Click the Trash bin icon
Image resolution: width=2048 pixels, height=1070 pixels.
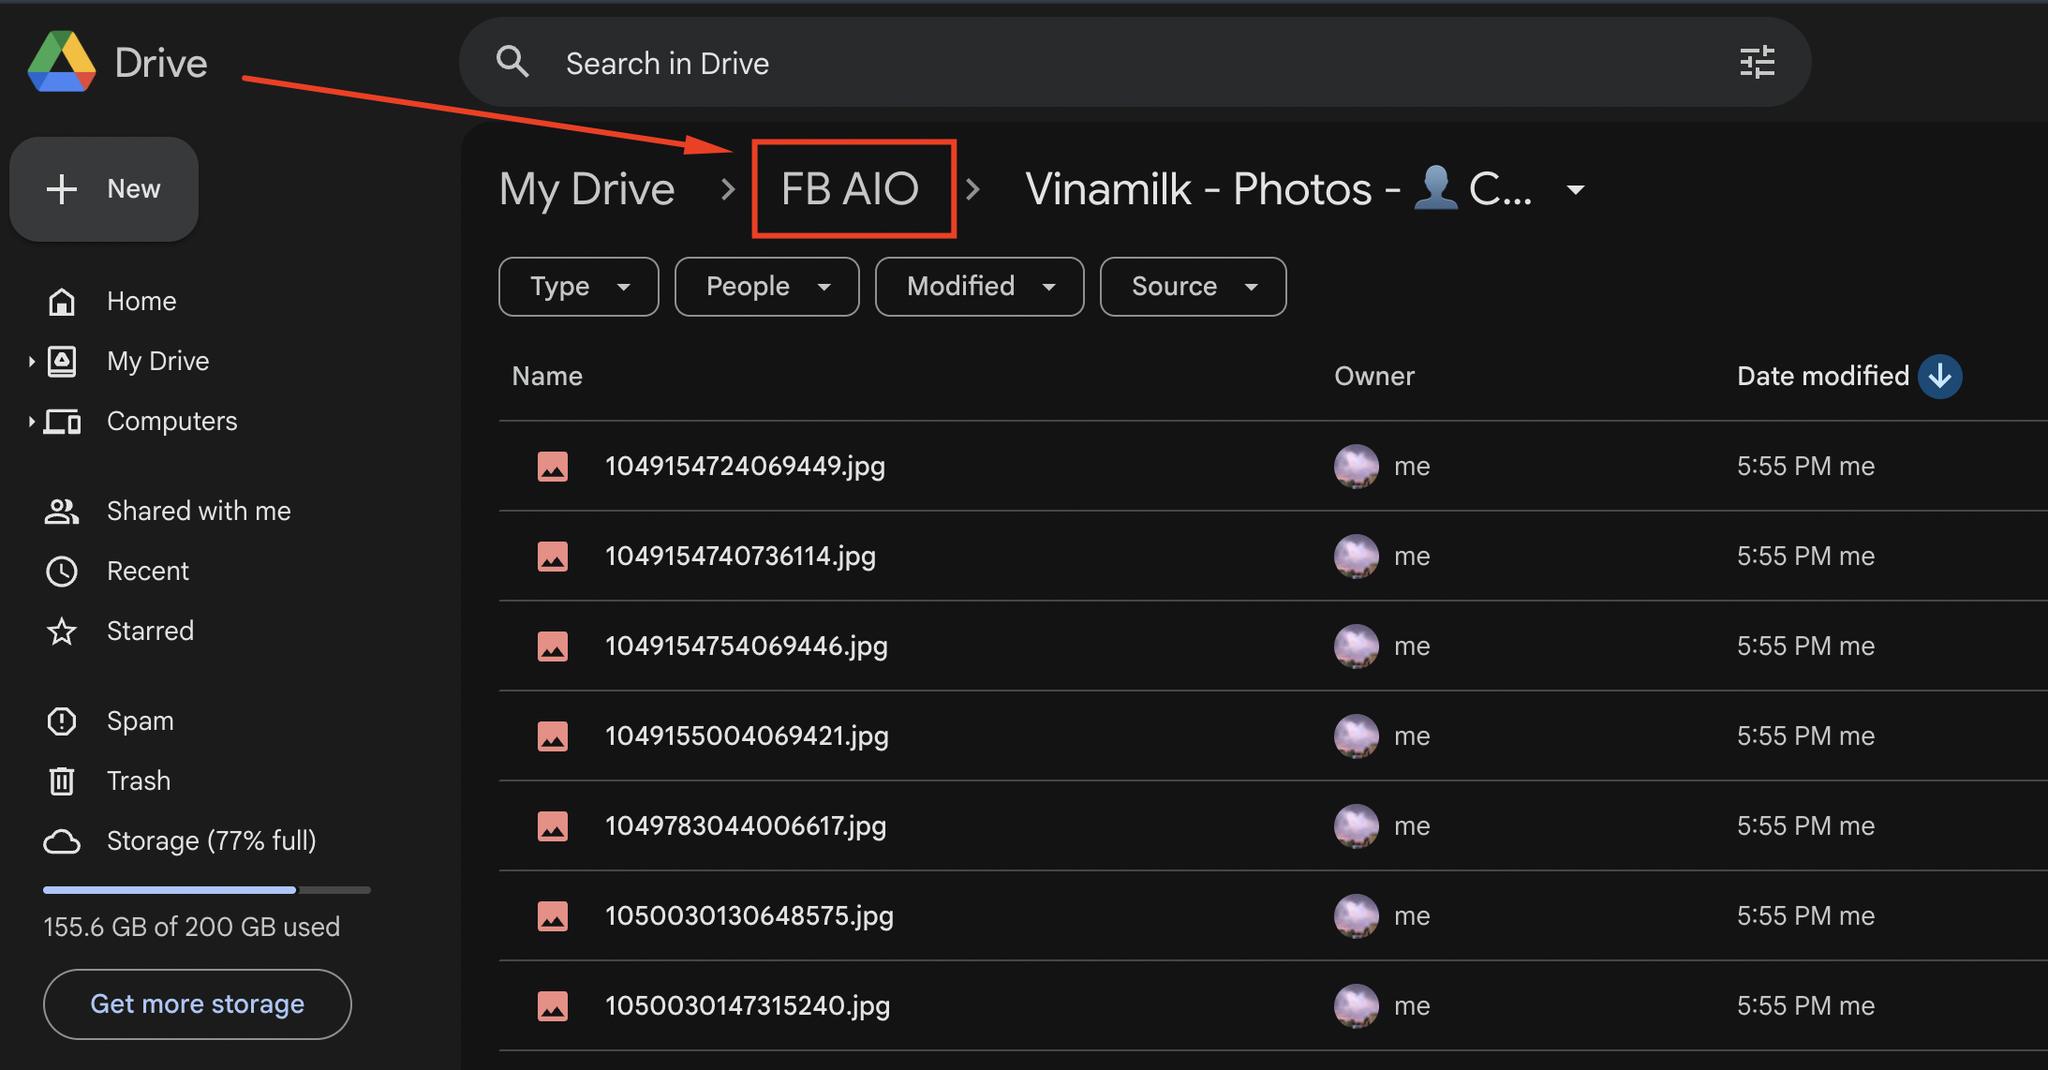point(62,781)
